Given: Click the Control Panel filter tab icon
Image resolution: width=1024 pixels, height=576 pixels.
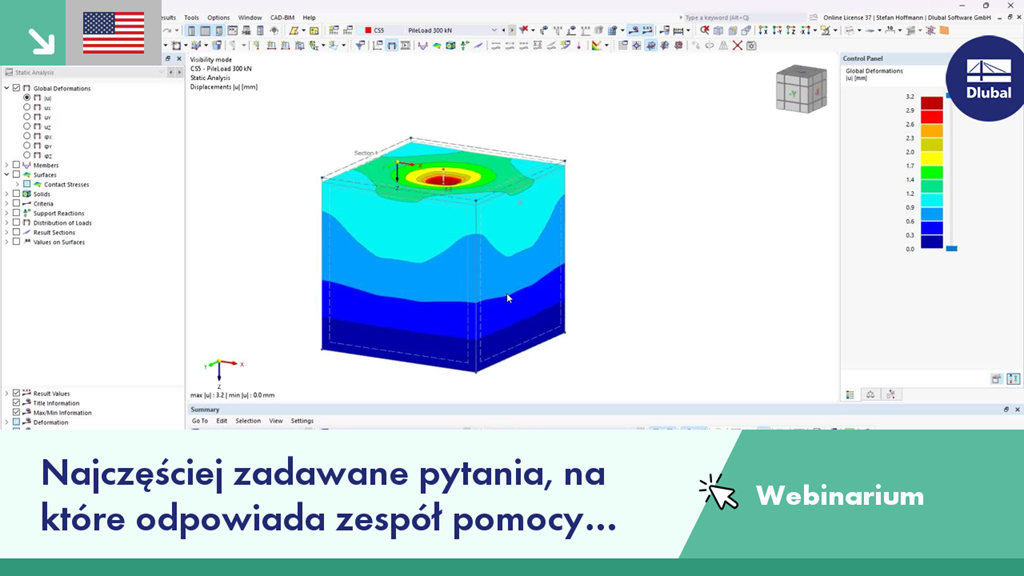Looking at the screenshot, I should [891, 394].
